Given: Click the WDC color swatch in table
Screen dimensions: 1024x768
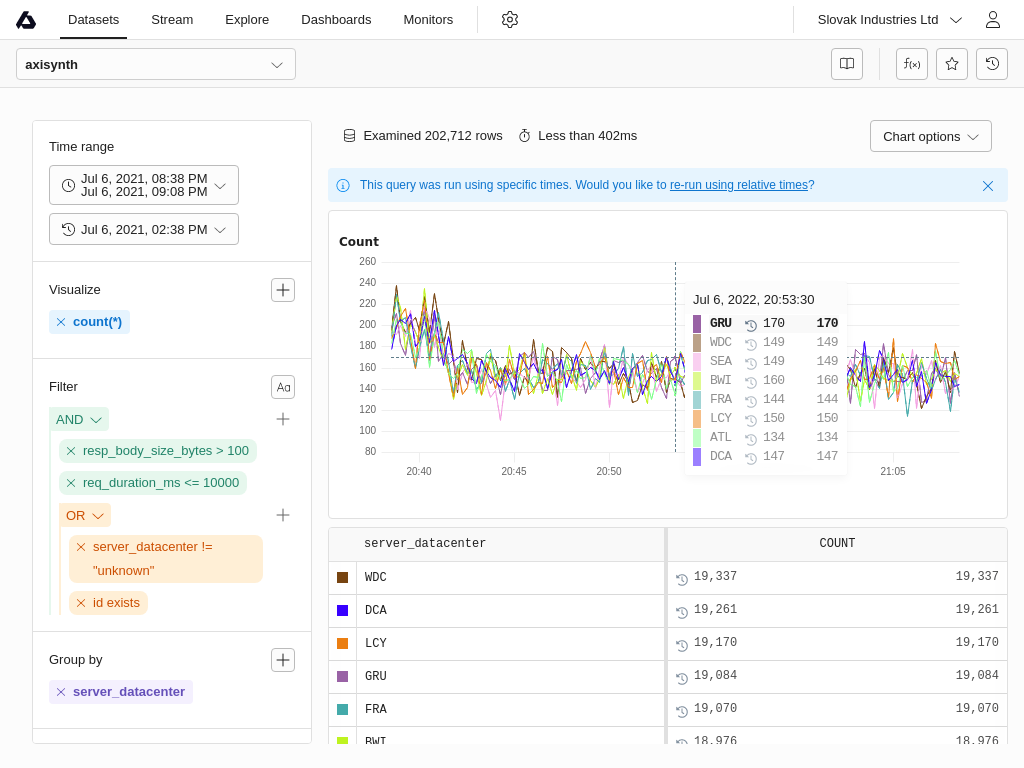Looking at the screenshot, I should coord(343,578).
